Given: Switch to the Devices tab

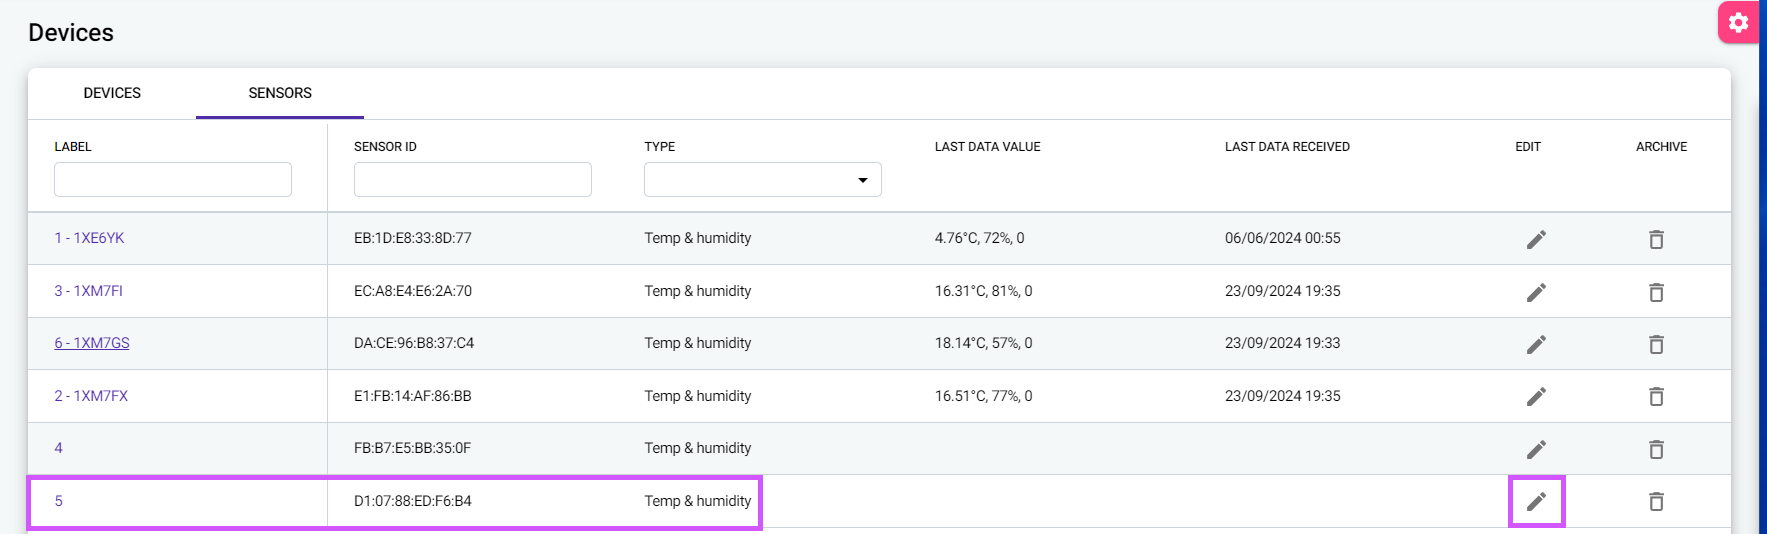Looking at the screenshot, I should [112, 93].
